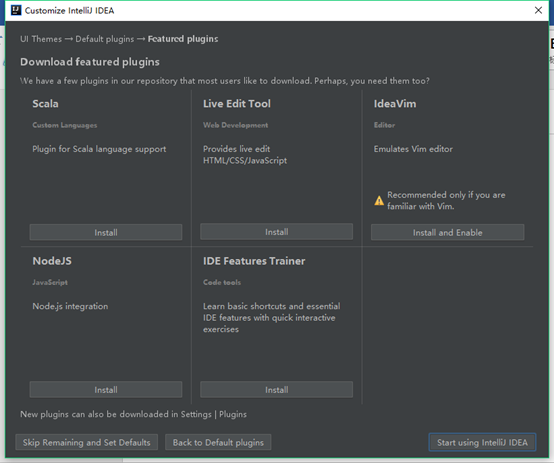554x463 pixels.
Task: Click 'Emulates Vim editor' description
Action: click(413, 149)
